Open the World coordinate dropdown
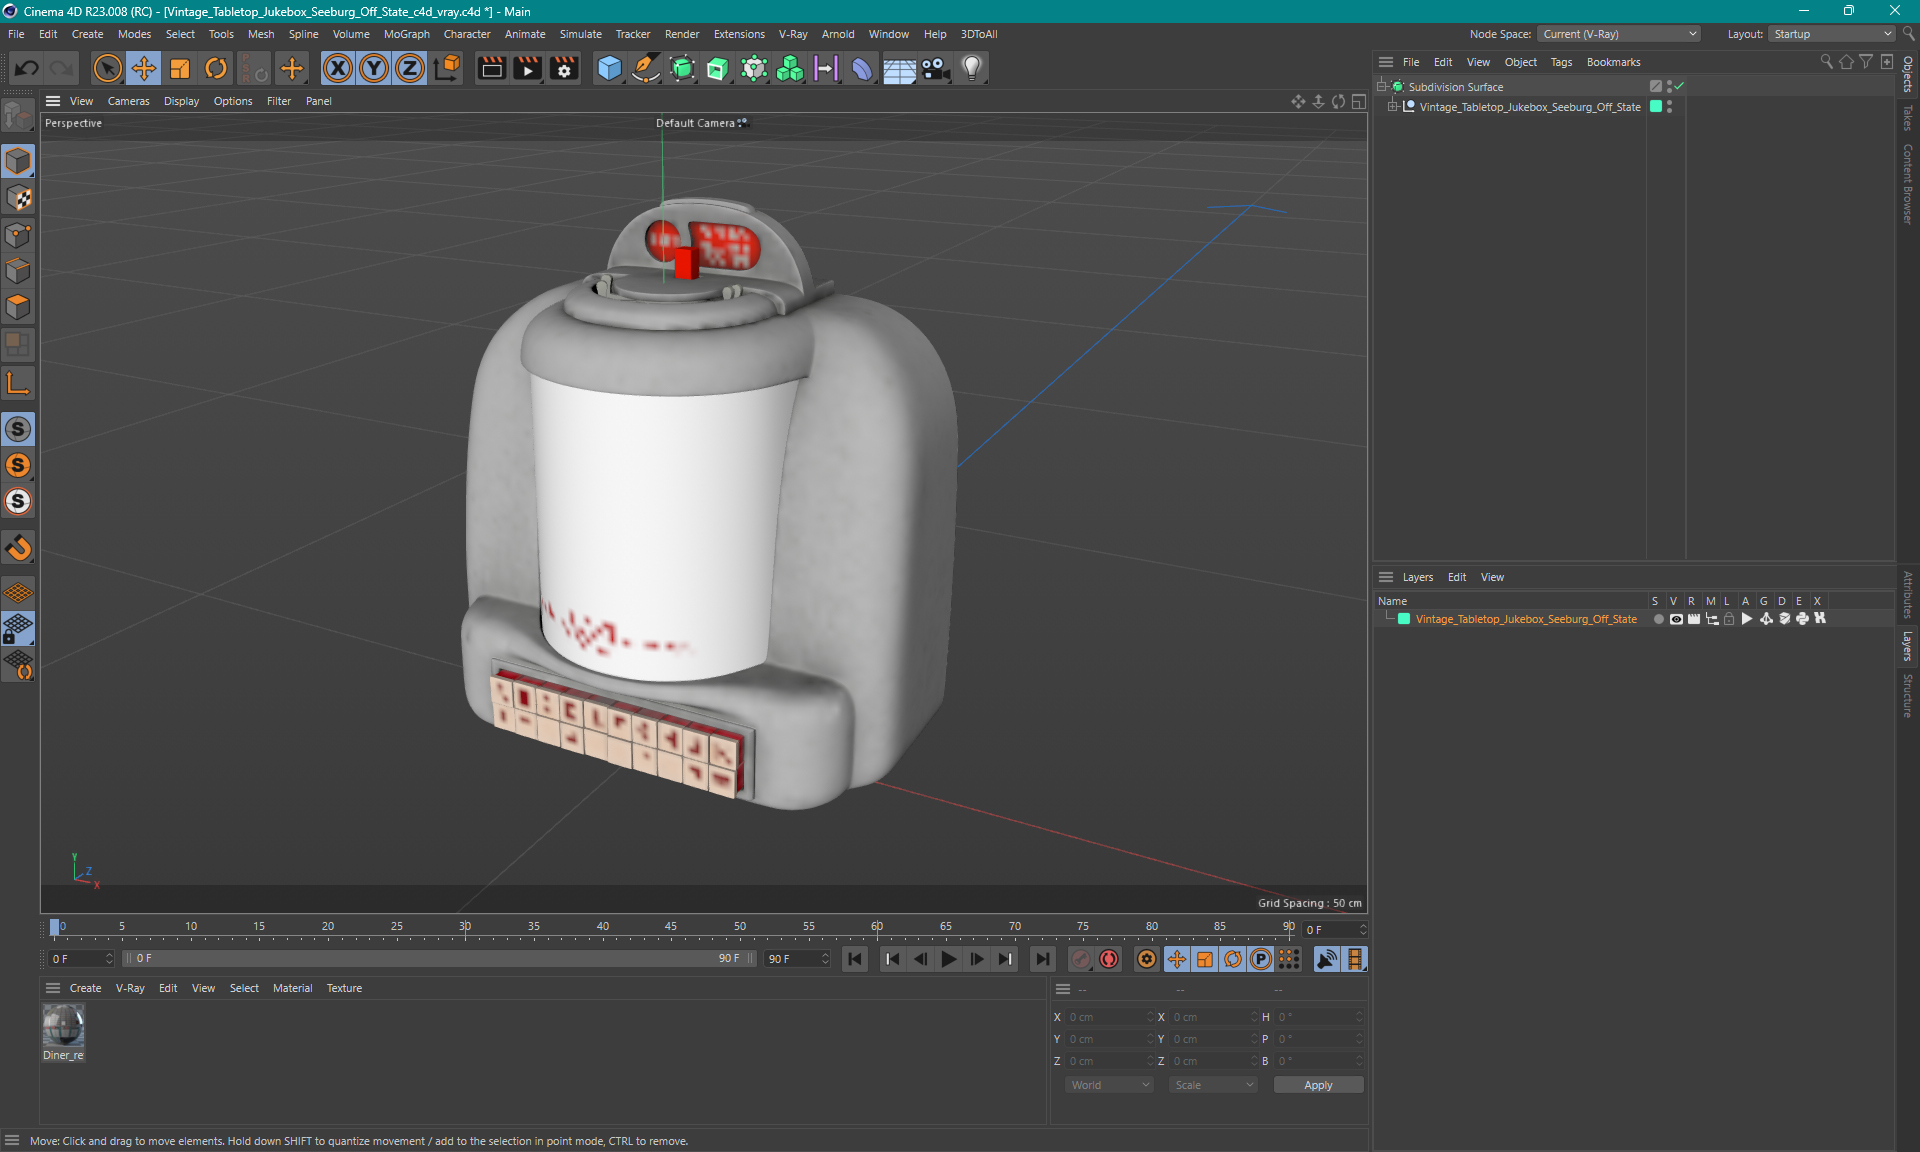This screenshot has height=1152, width=1920. (1109, 1085)
